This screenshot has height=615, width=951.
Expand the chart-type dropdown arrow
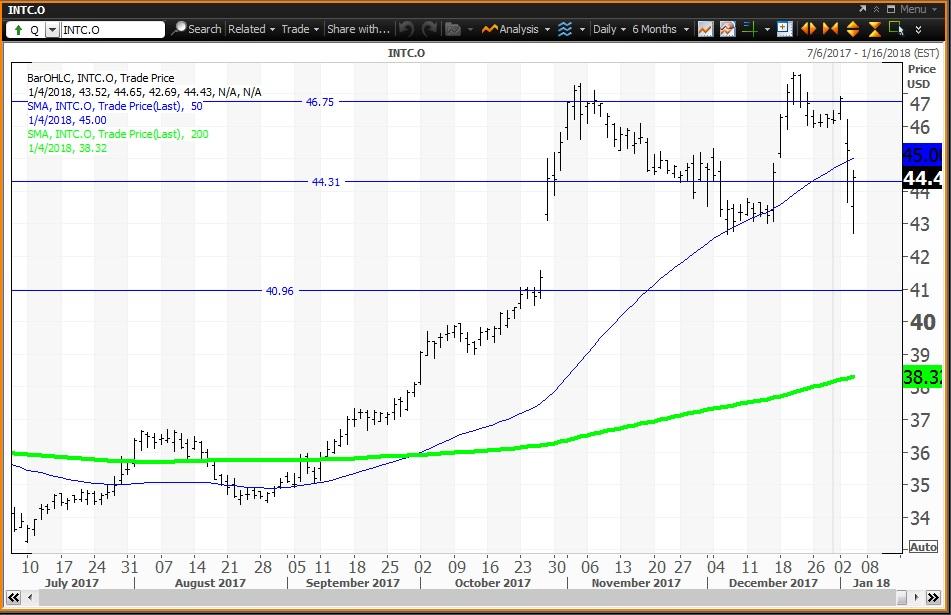[582, 29]
